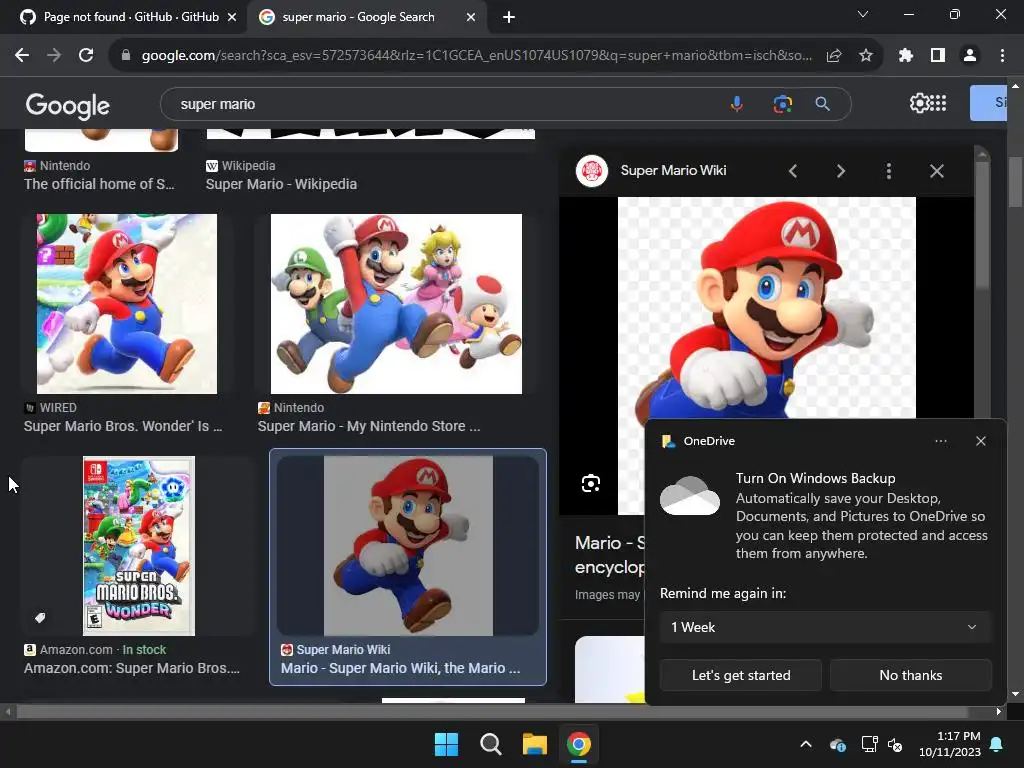
Task: Open Super Mario Bros. Wonder WIRED link
Action: point(123,426)
